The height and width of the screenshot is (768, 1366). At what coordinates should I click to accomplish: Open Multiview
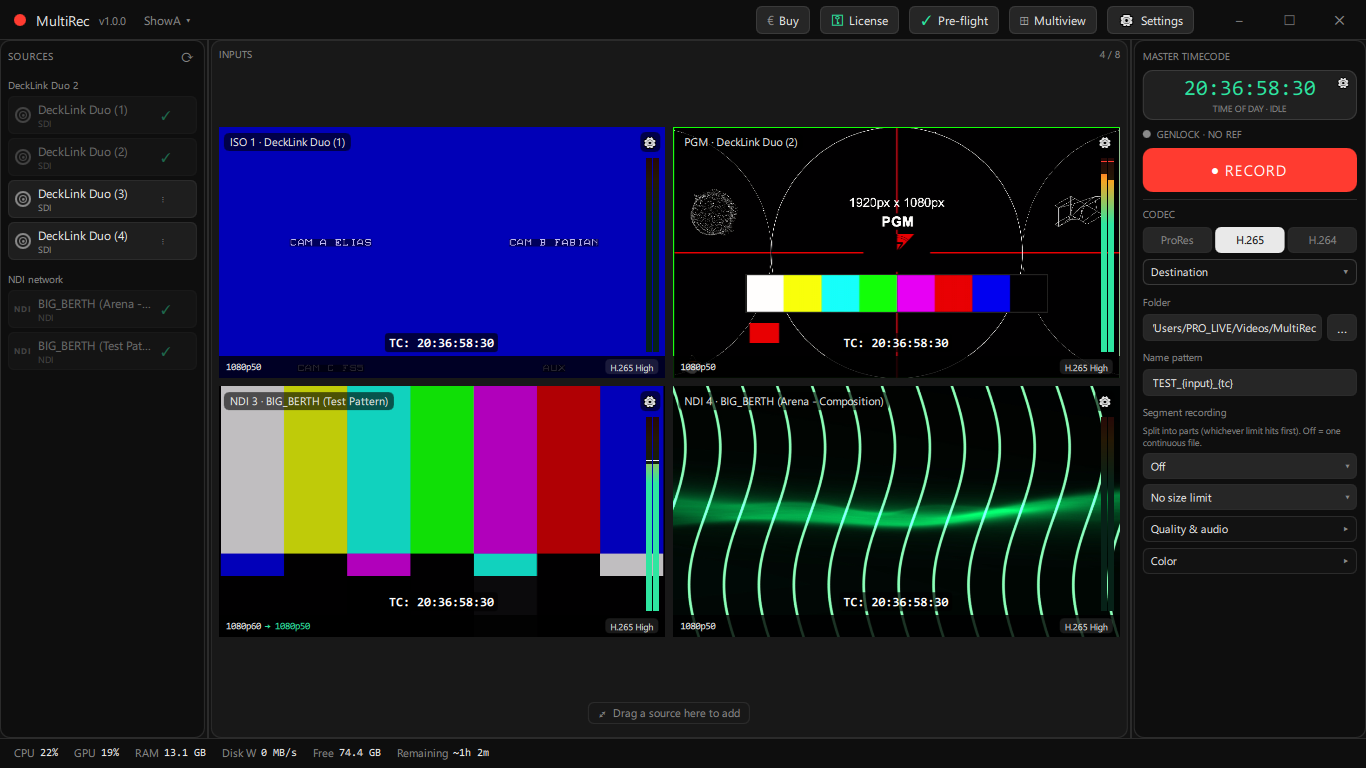click(x=1053, y=20)
